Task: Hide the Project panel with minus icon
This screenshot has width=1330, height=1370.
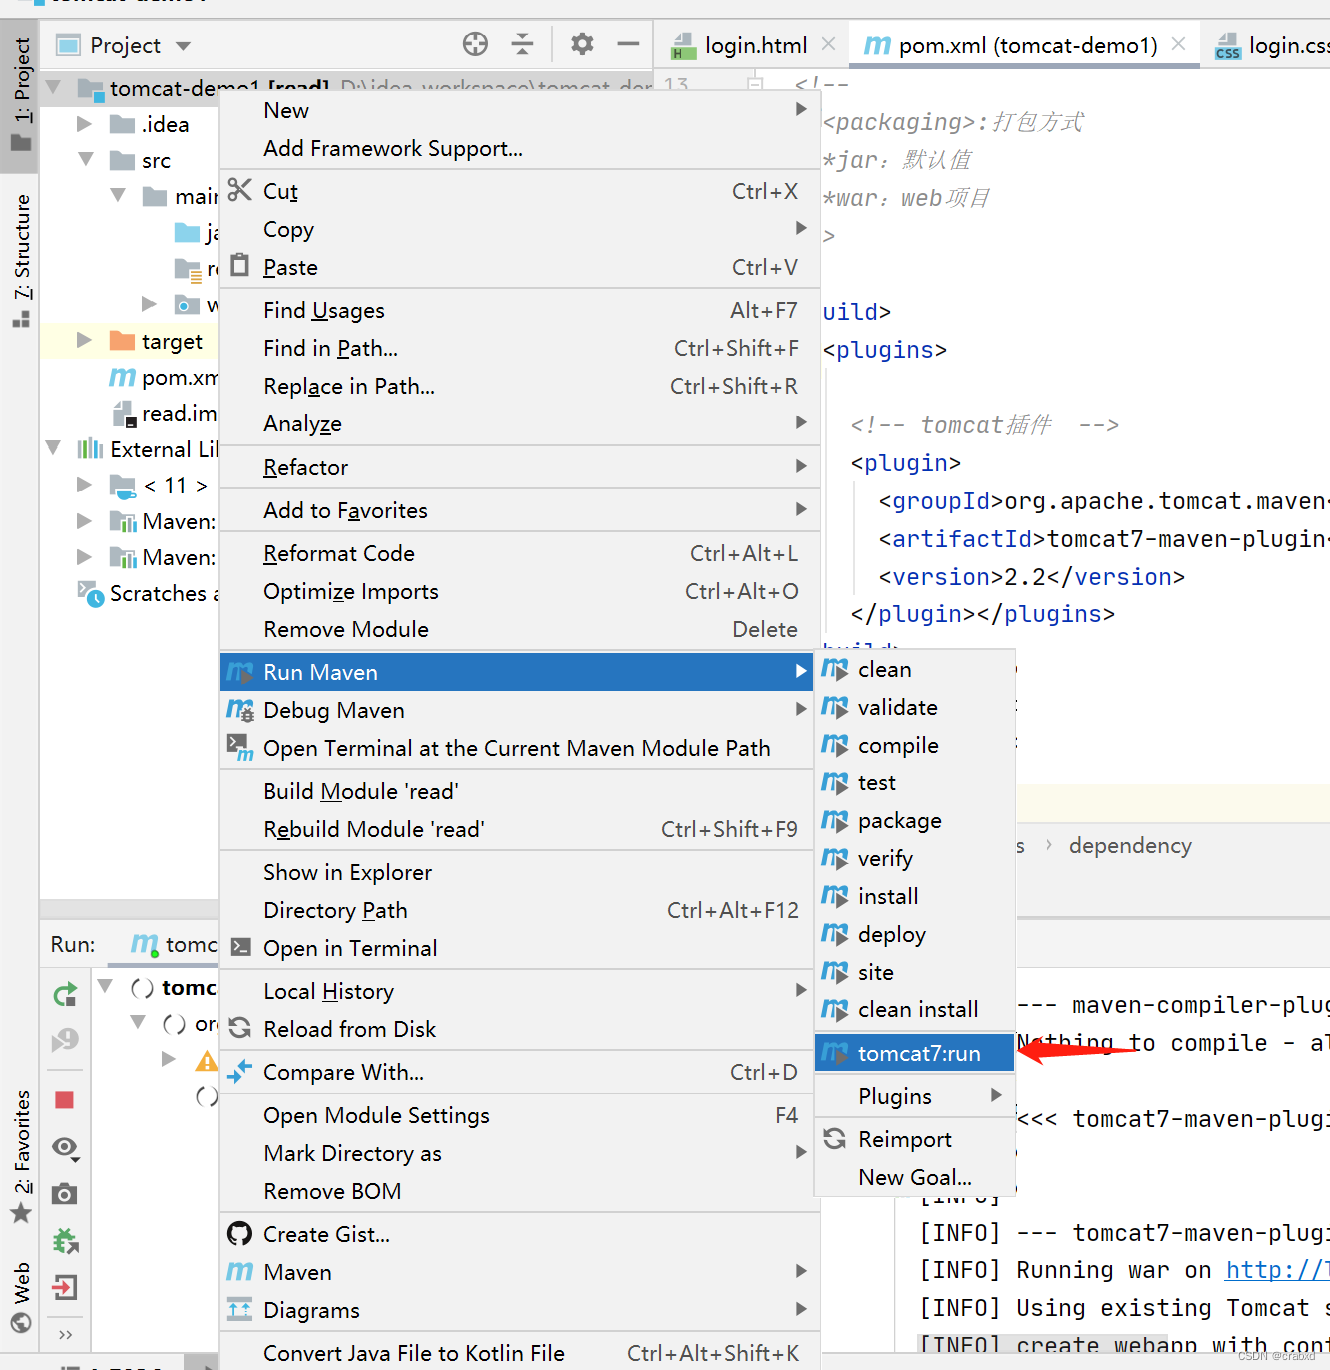Action: click(x=628, y=44)
